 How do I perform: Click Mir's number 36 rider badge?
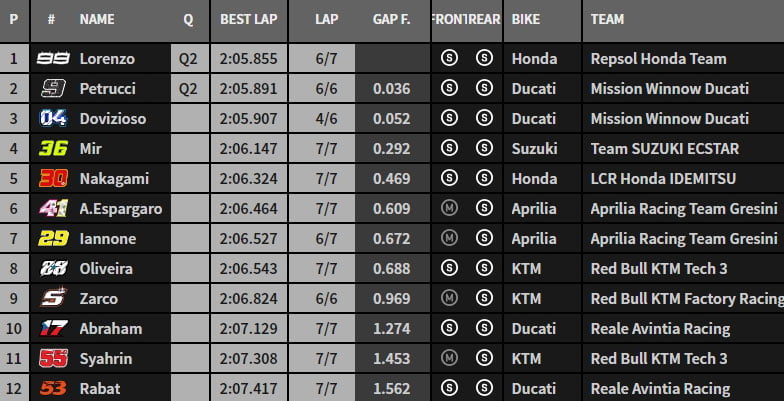(x=52, y=149)
